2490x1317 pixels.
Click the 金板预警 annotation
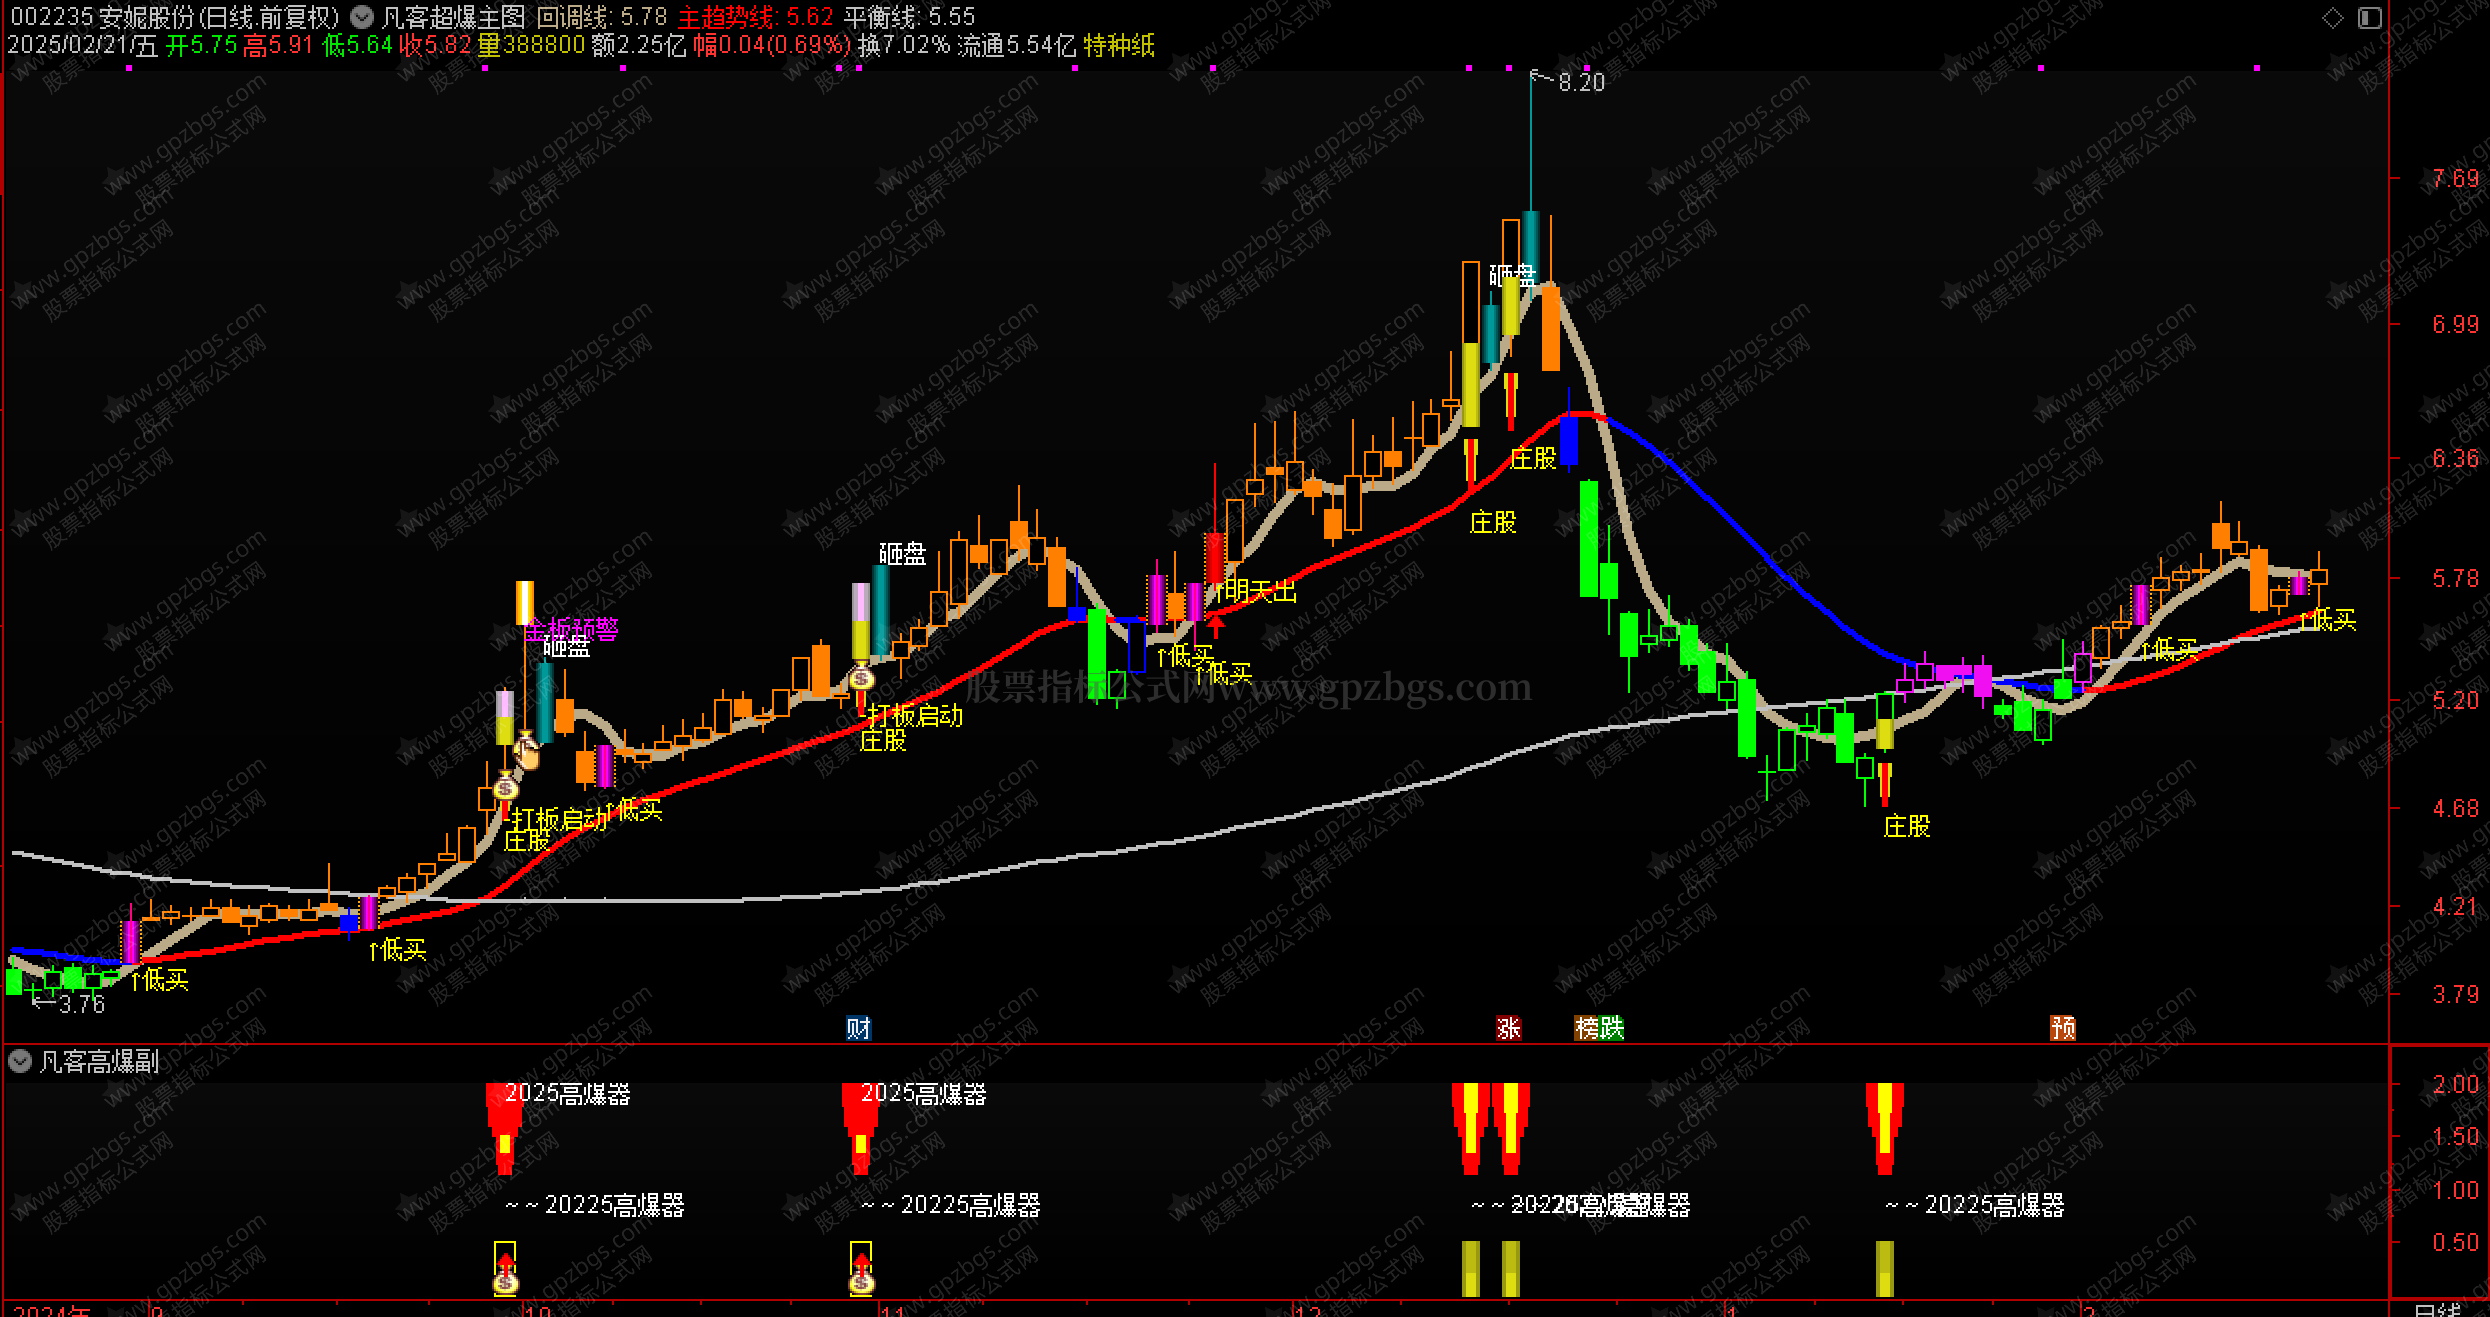point(571,630)
